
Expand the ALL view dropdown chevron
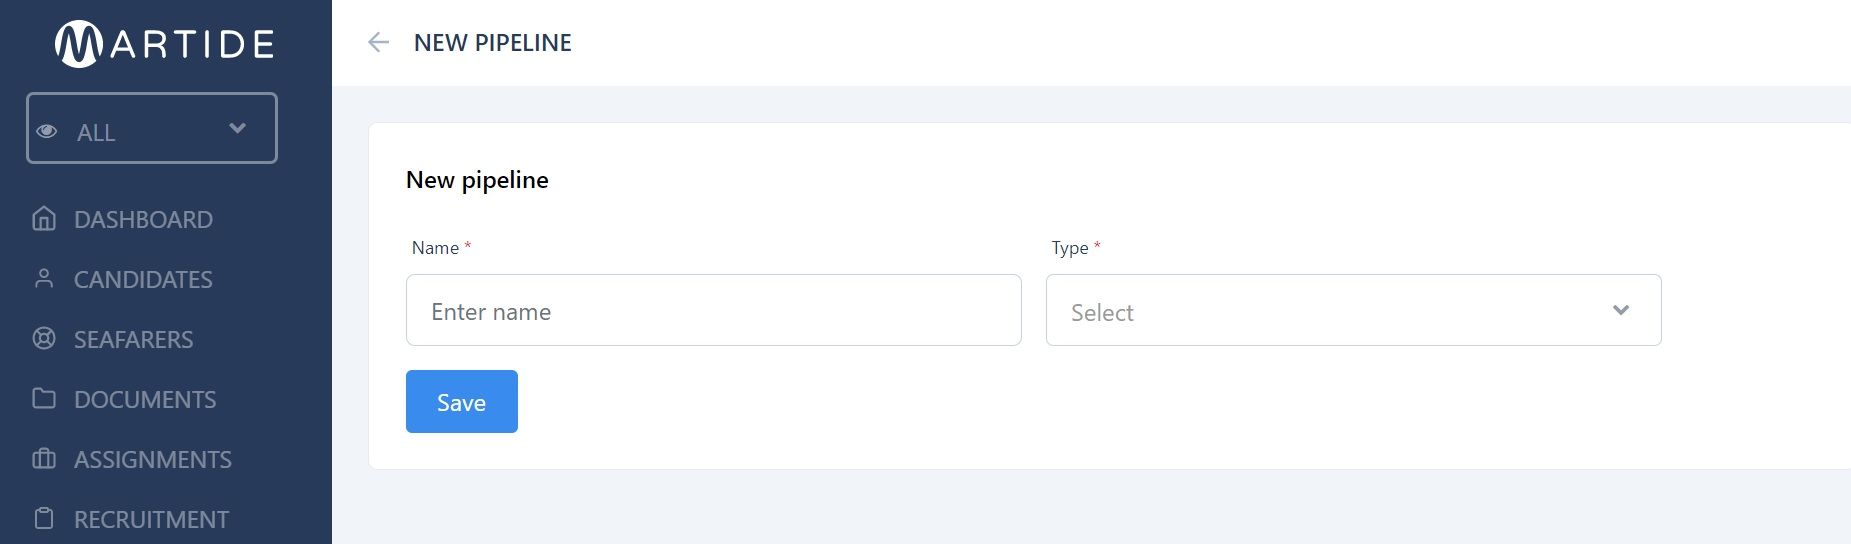(x=238, y=128)
